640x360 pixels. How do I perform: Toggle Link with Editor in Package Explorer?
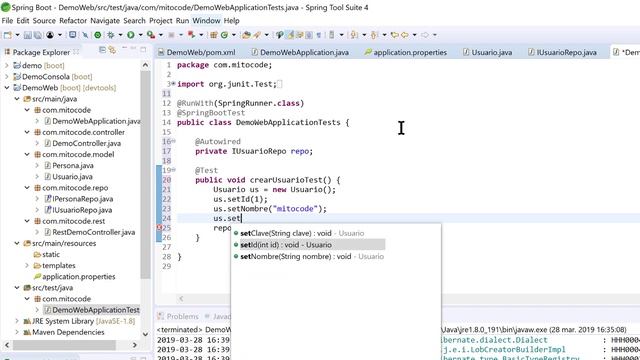112,50
